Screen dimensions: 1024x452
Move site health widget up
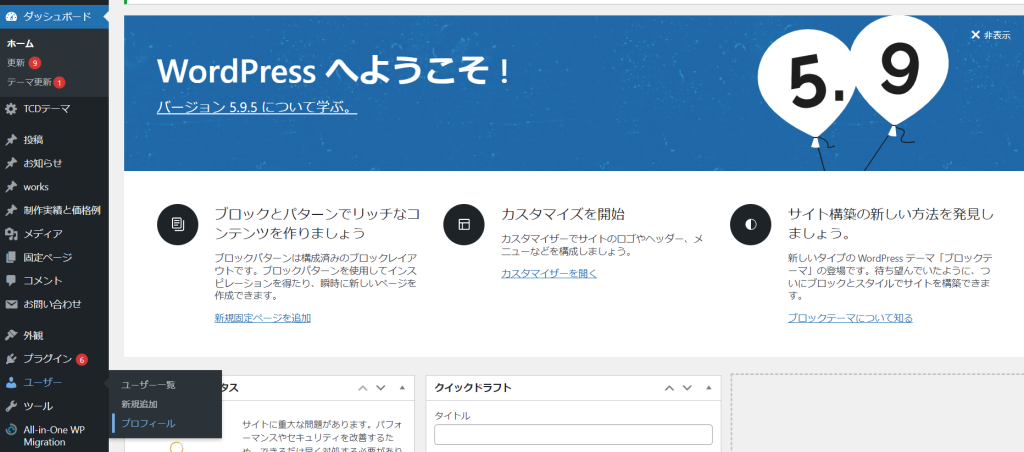click(363, 388)
